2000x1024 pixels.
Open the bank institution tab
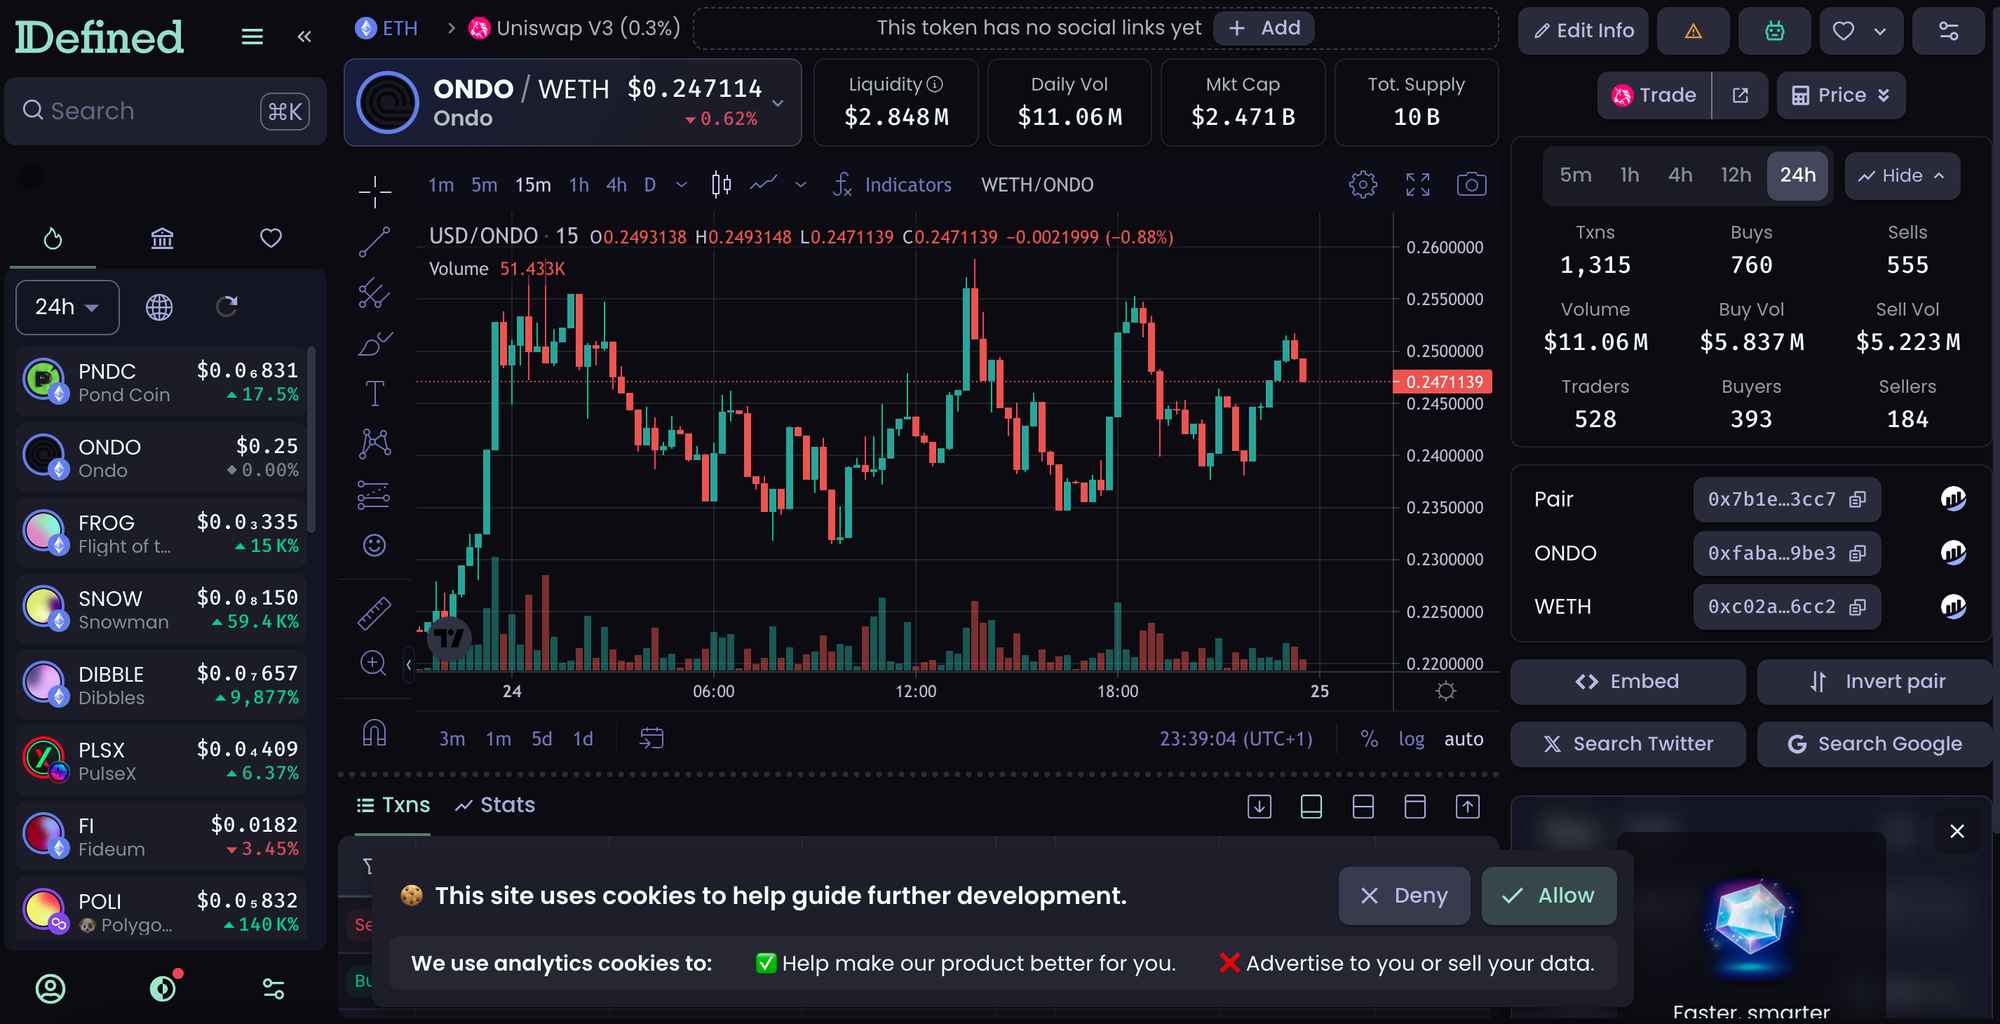162,239
